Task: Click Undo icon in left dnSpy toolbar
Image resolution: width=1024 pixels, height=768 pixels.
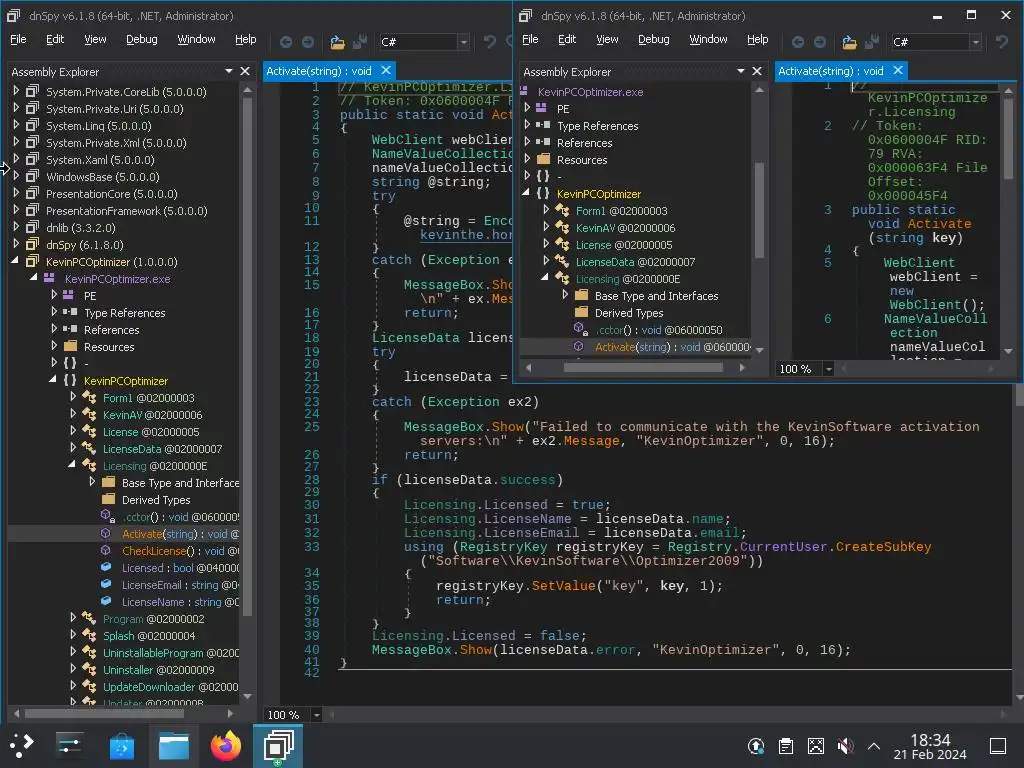Action: [x=489, y=42]
